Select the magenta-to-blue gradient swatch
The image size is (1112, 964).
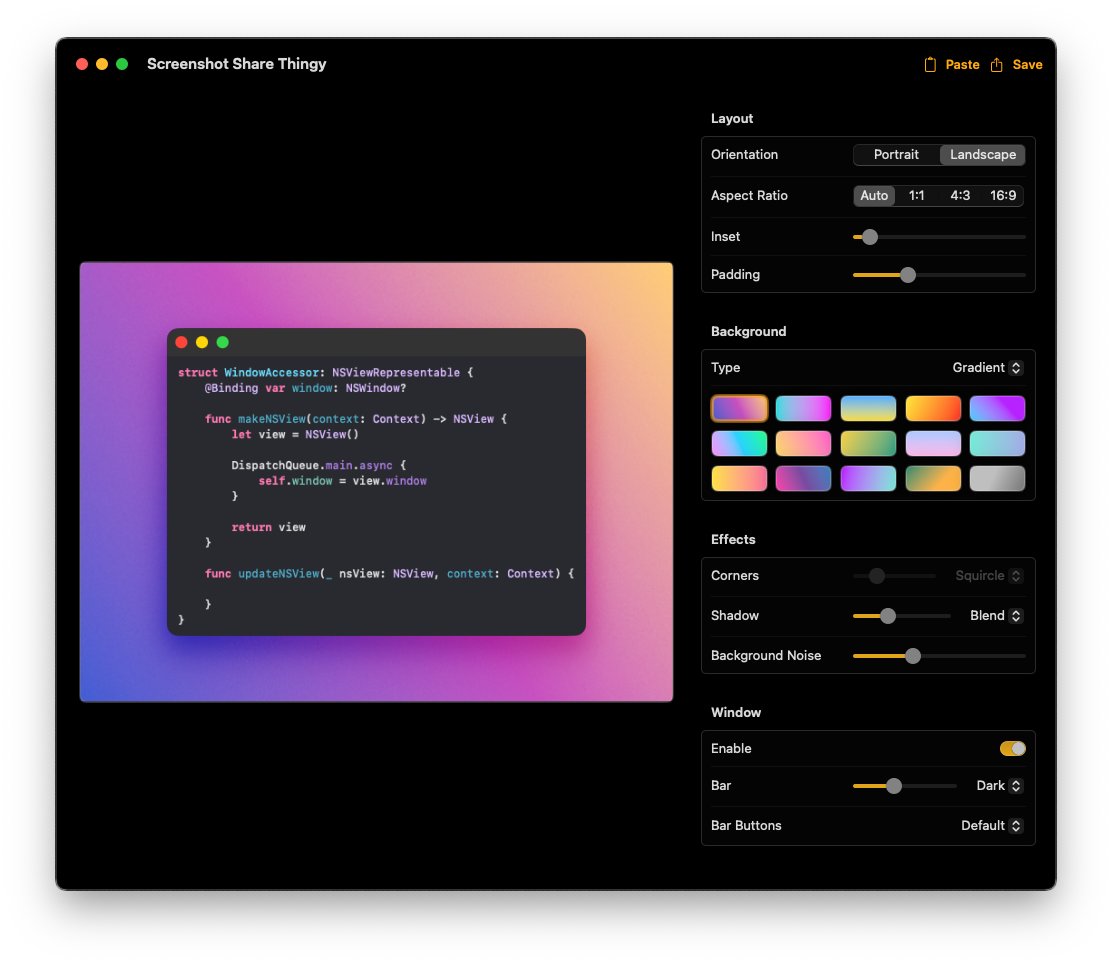tap(803, 479)
